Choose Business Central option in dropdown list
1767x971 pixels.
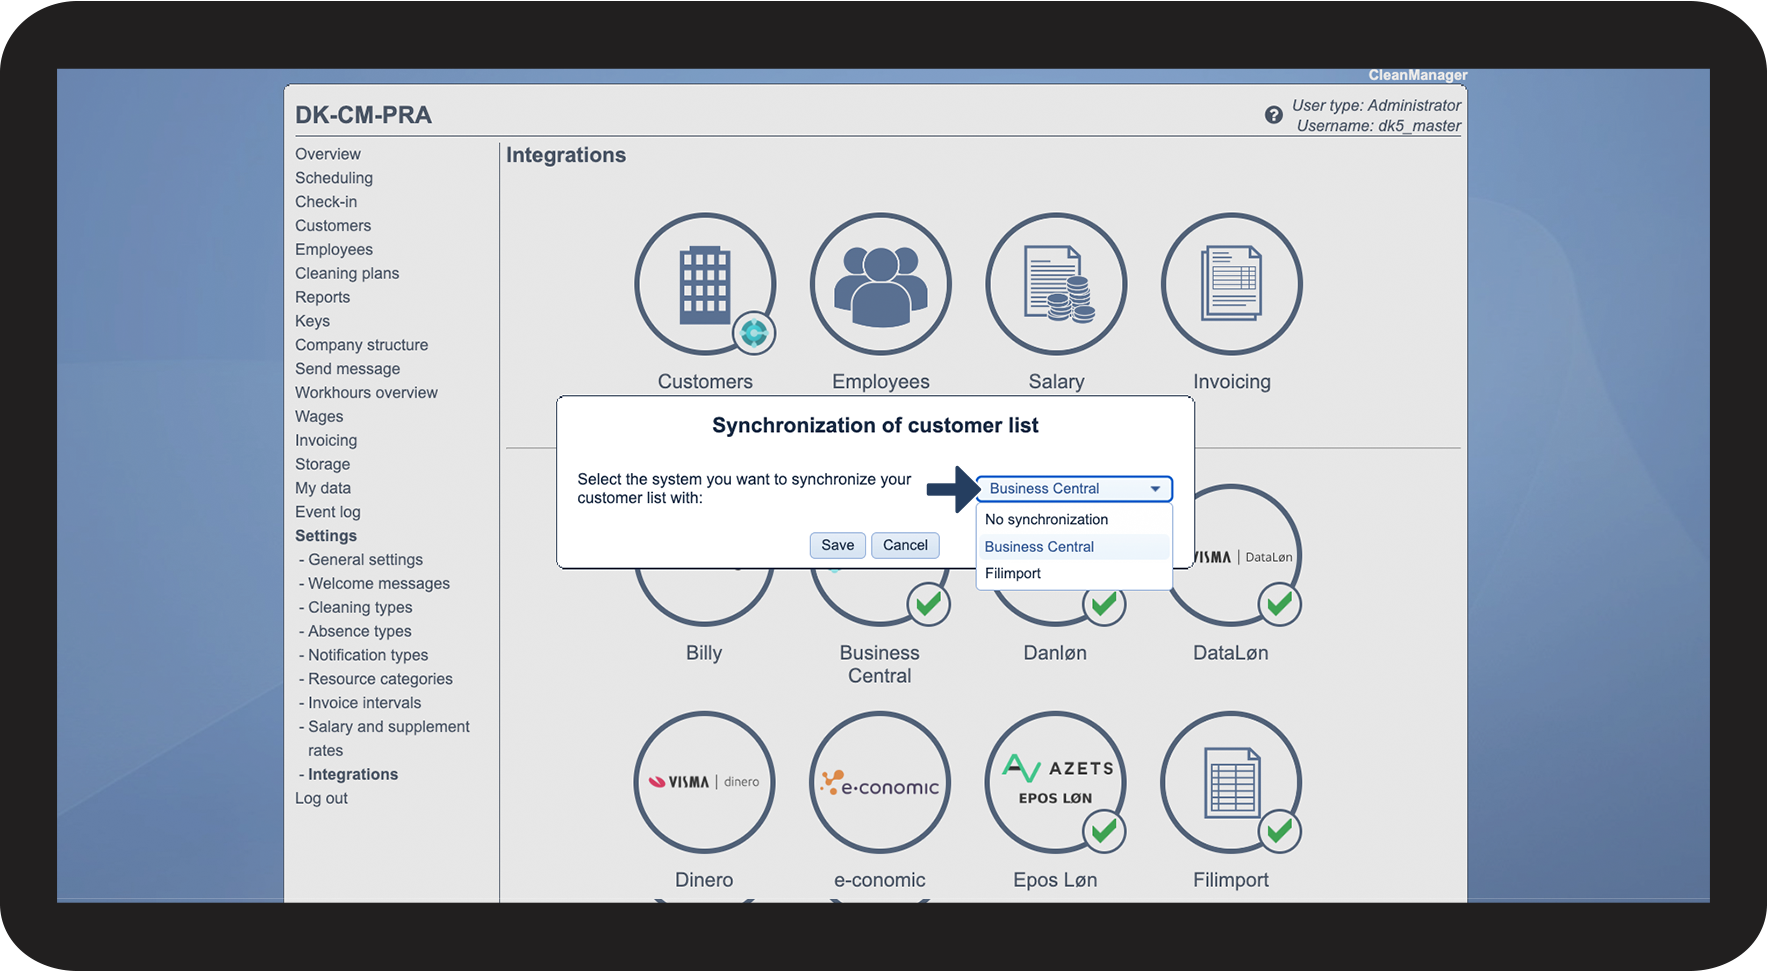click(1074, 546)
